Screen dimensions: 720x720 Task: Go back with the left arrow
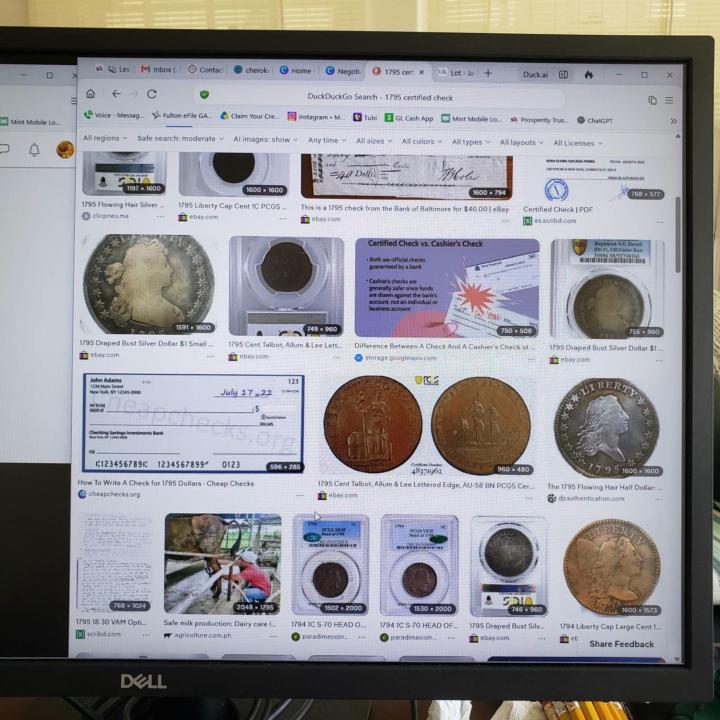[116, 94]
